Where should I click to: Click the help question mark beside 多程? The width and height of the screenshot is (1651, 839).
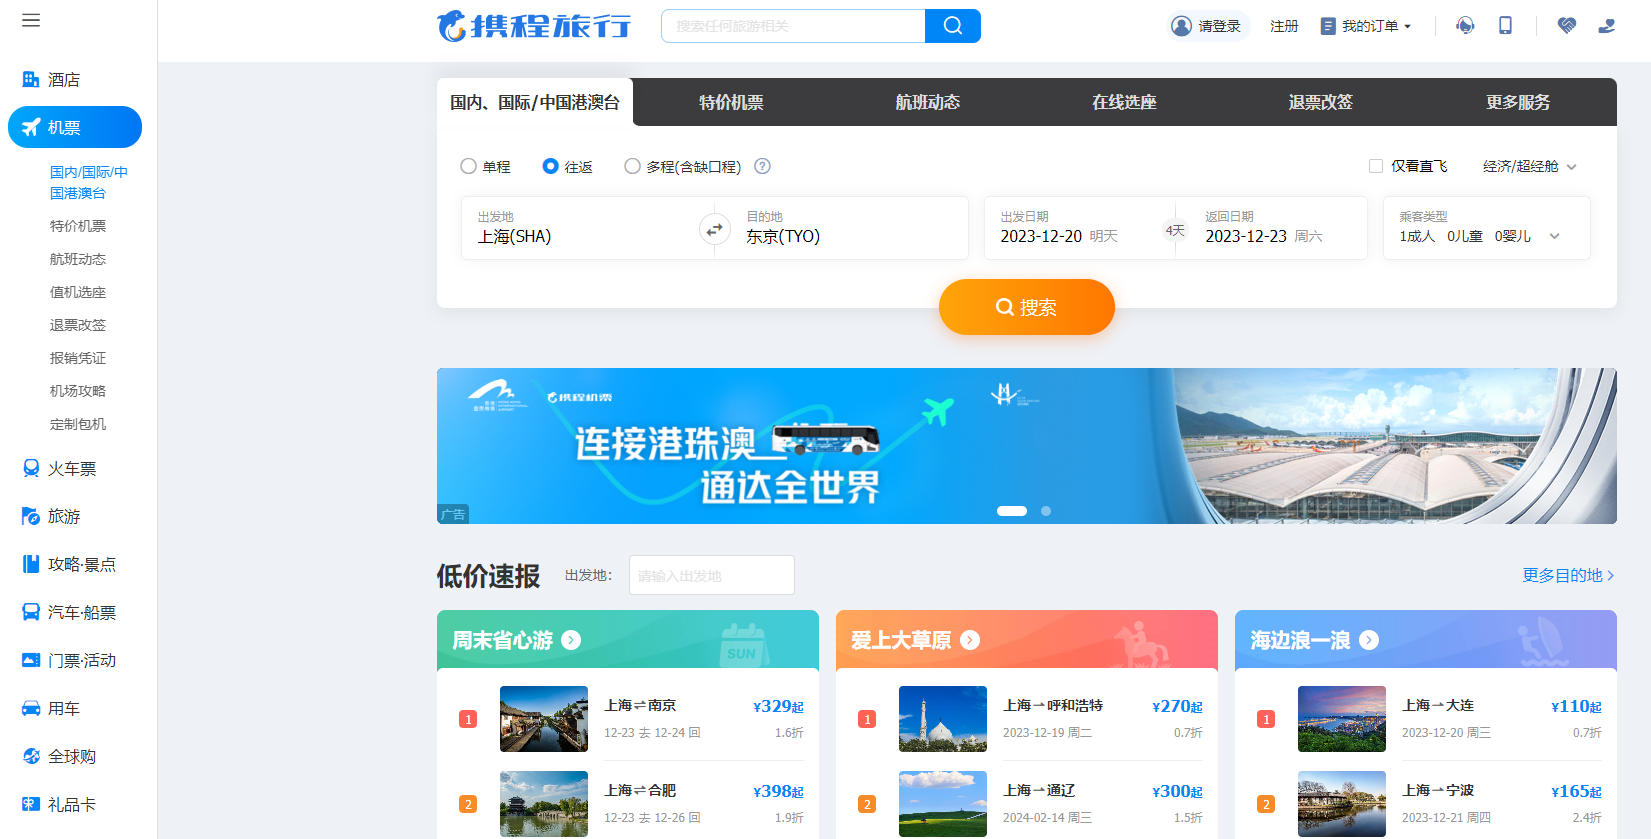point(762,166)
